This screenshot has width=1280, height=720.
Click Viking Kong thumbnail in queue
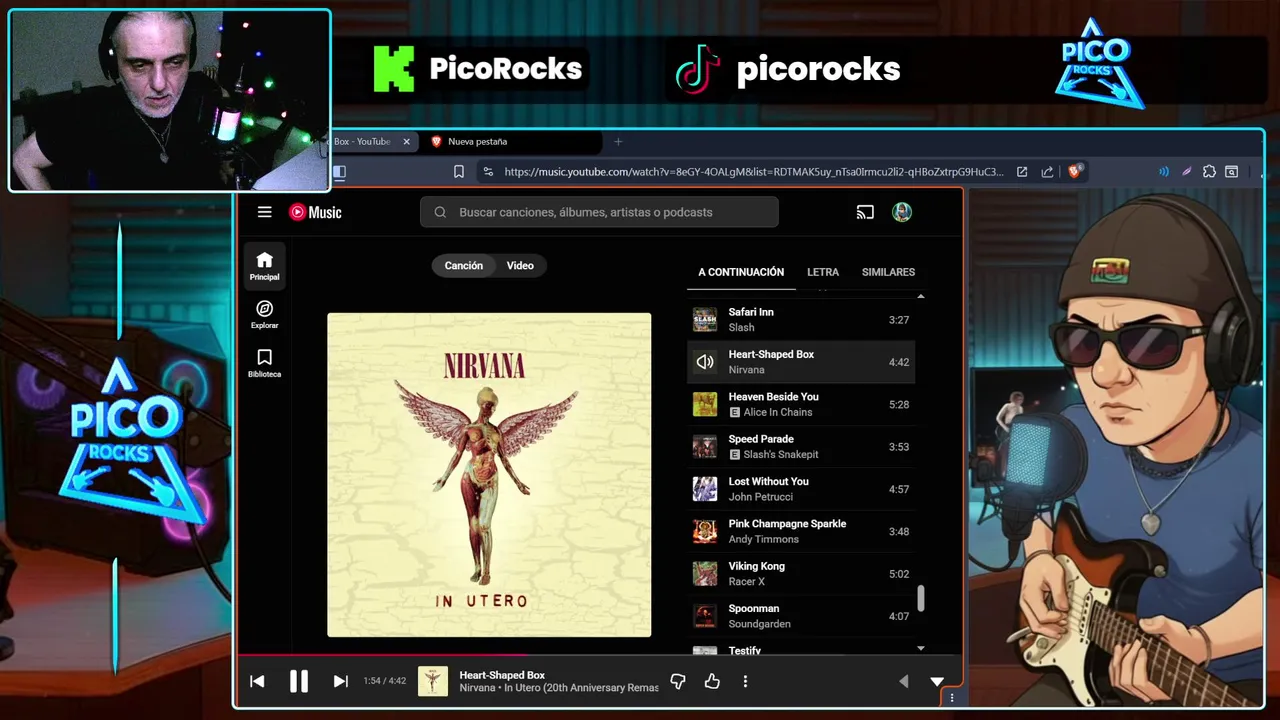tap(705, 574)
